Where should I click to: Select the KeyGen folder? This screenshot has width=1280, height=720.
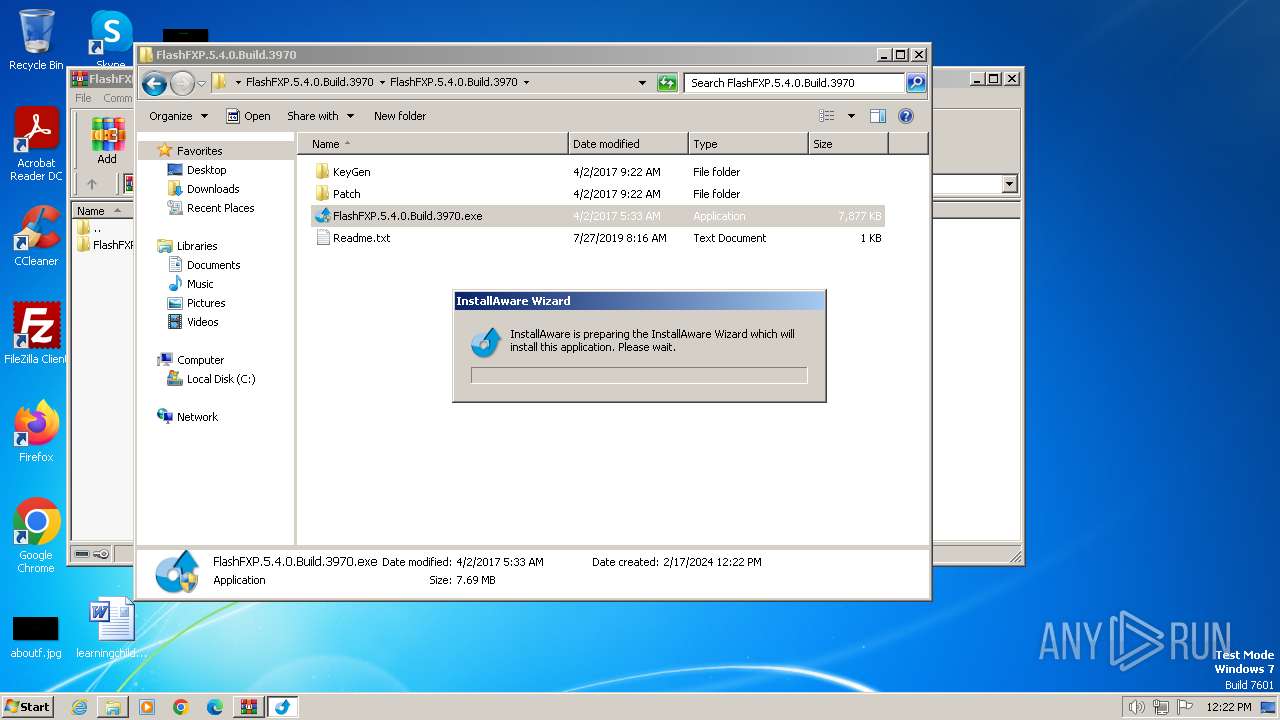(351, 172)
